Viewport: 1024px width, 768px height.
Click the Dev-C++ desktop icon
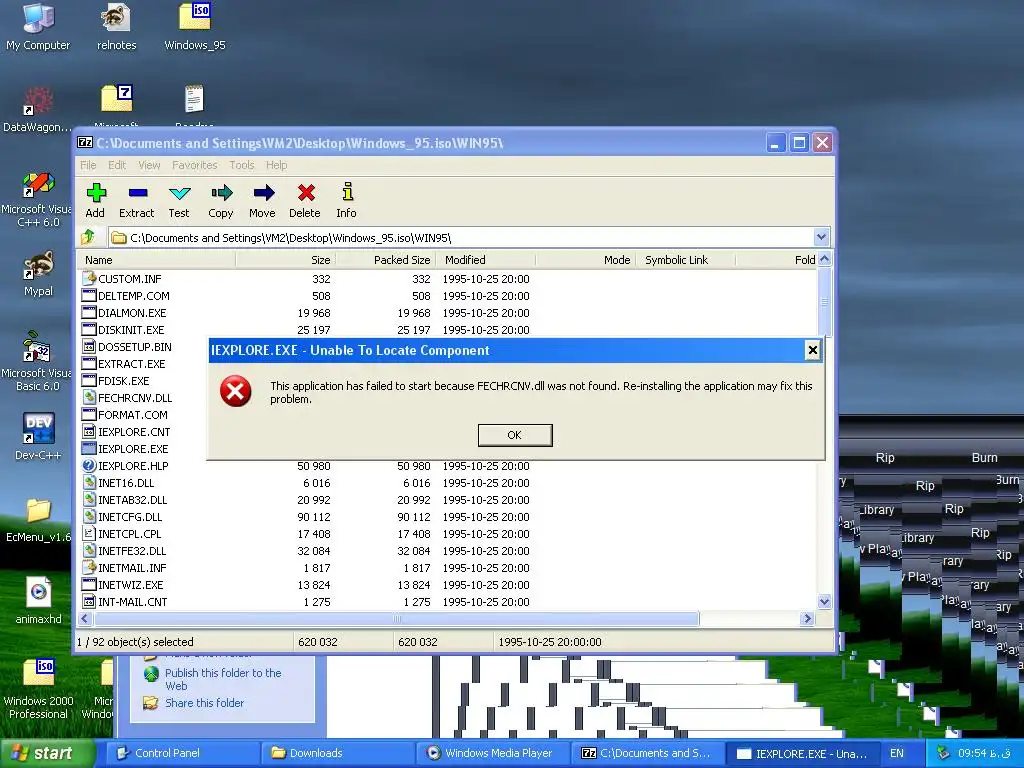pyautogui.click(x=38, y=436)
